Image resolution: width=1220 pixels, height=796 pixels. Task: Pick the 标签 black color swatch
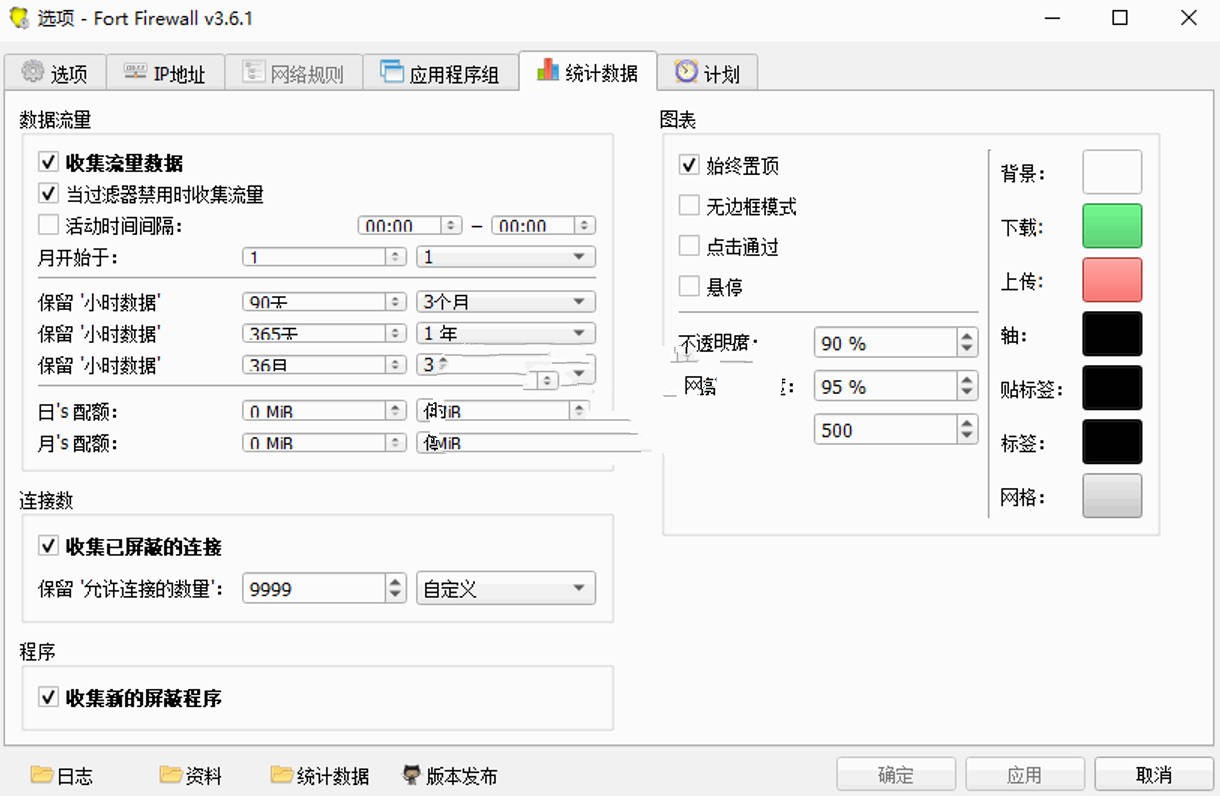1112,442
